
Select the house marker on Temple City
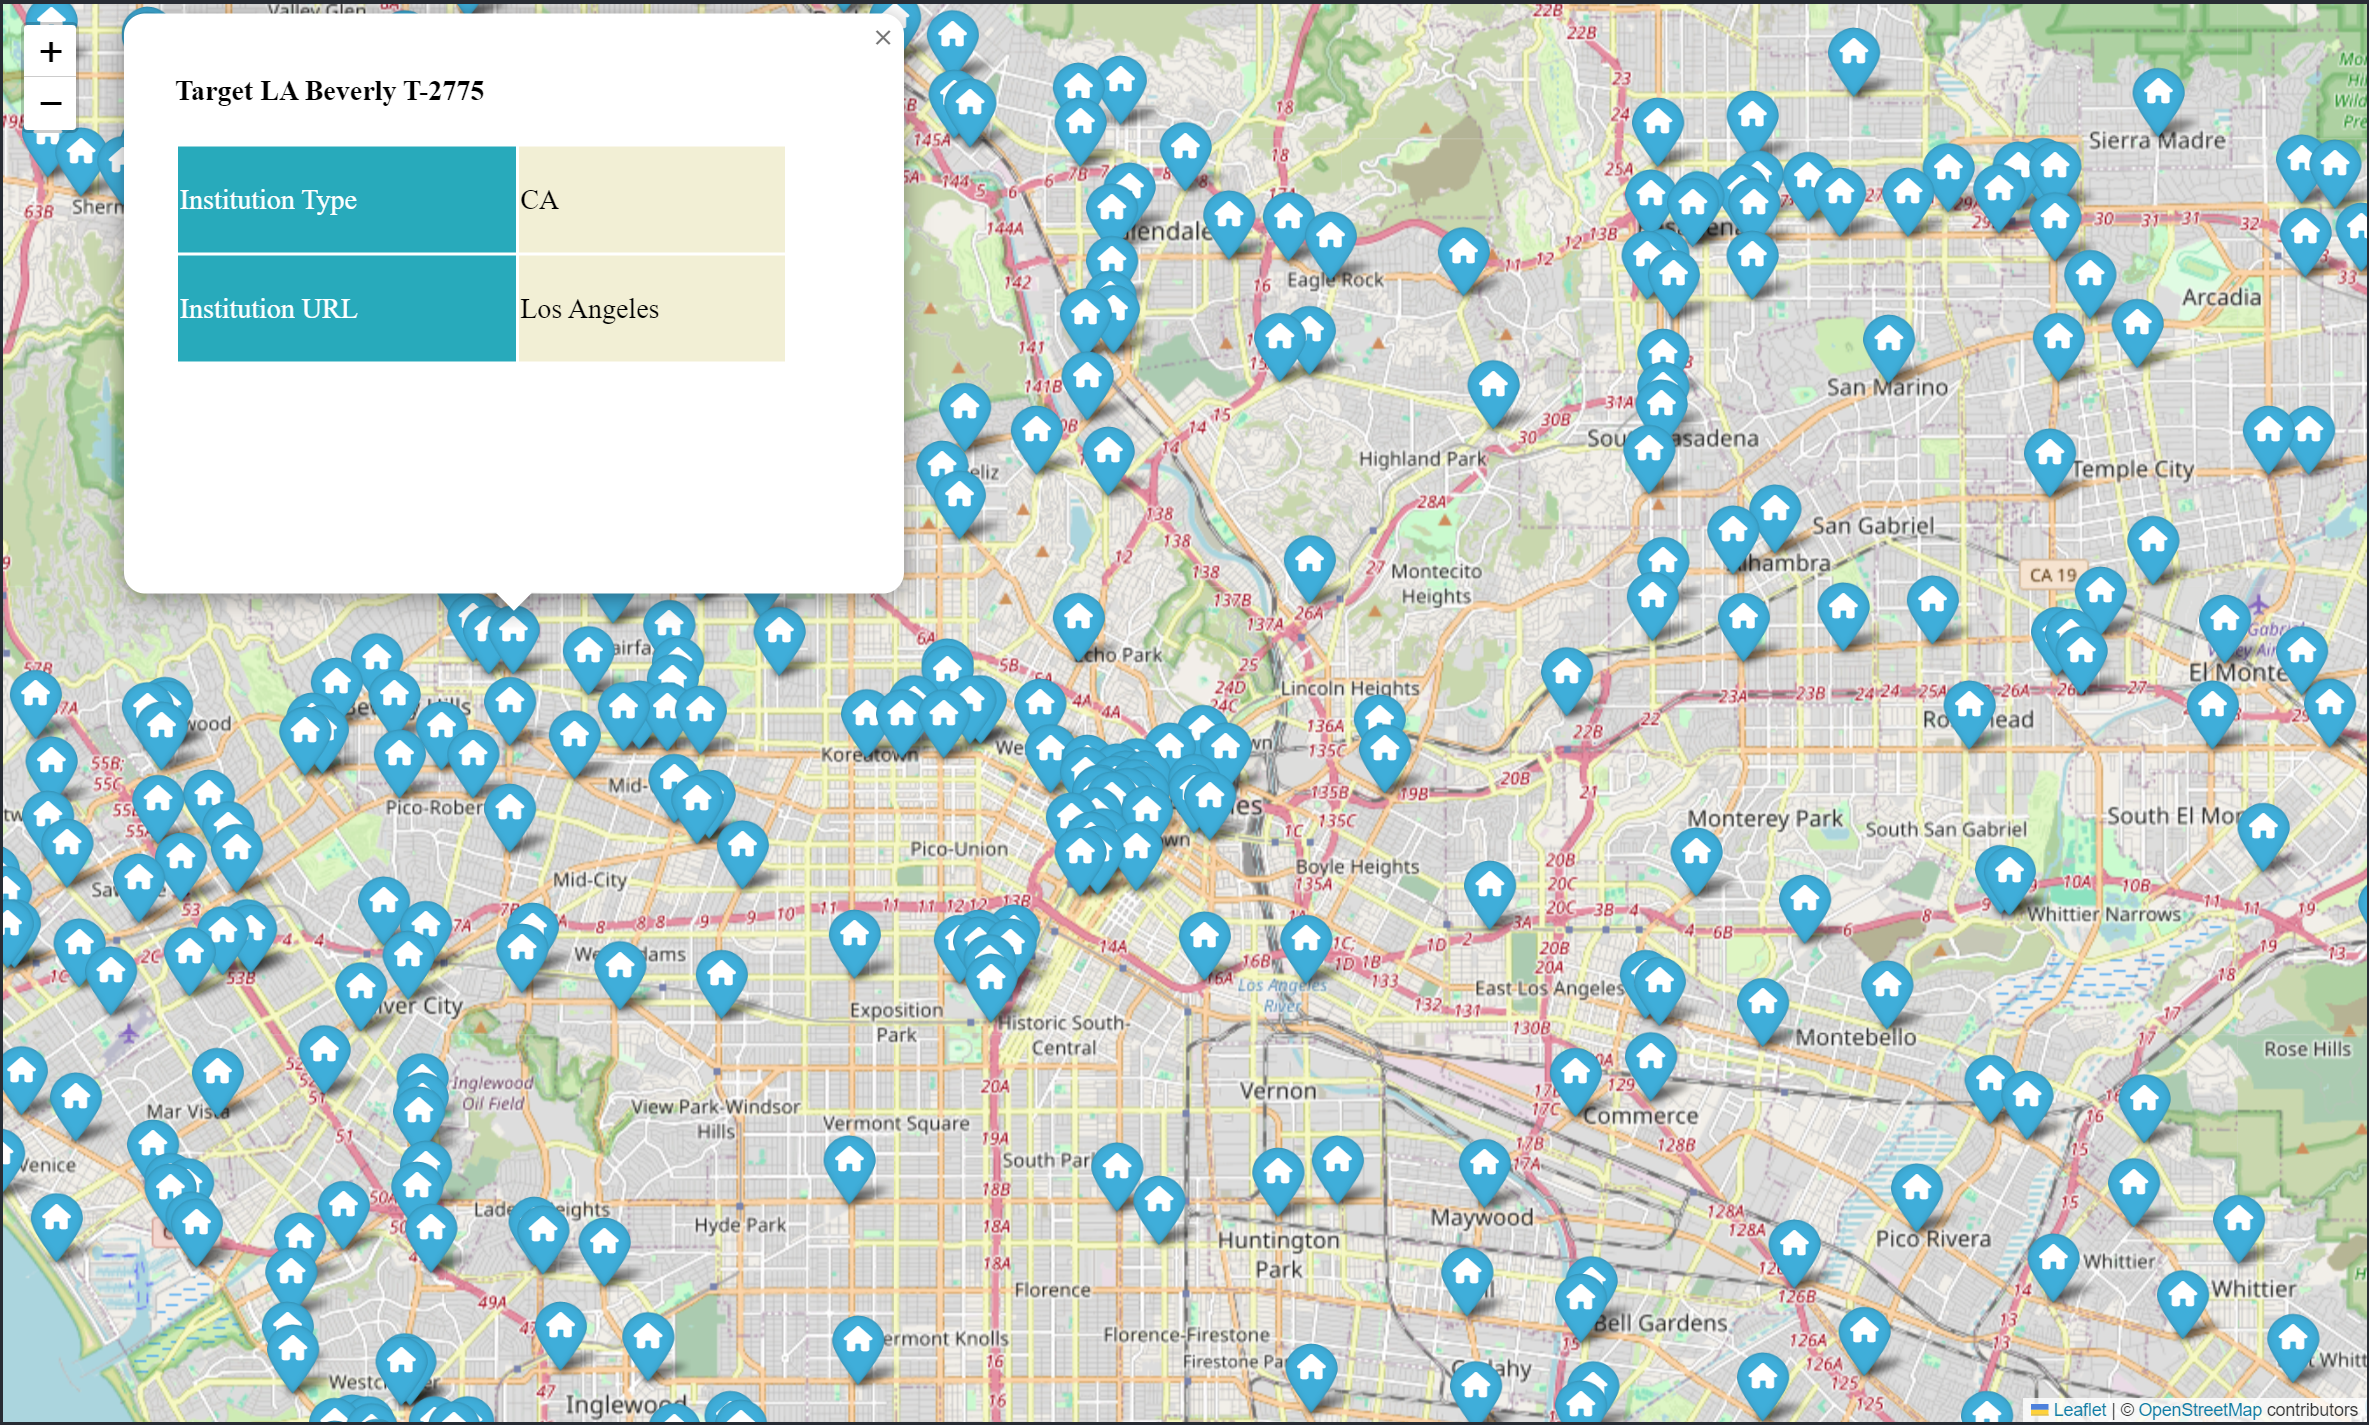click(x=2049, y=458)
